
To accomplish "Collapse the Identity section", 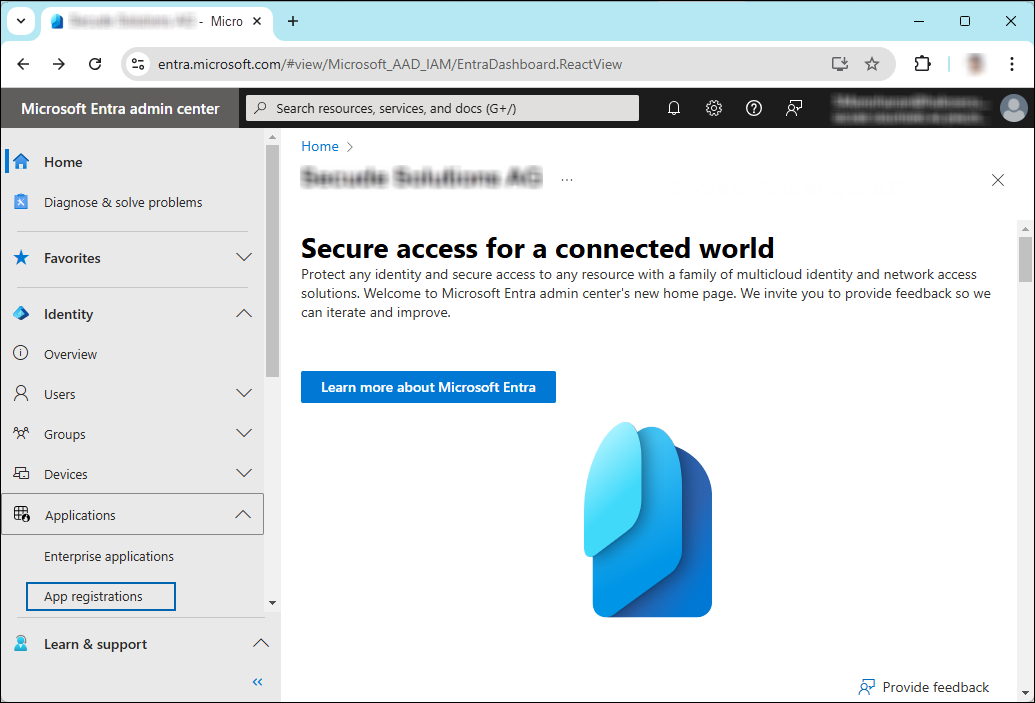I will pos(243,314).
